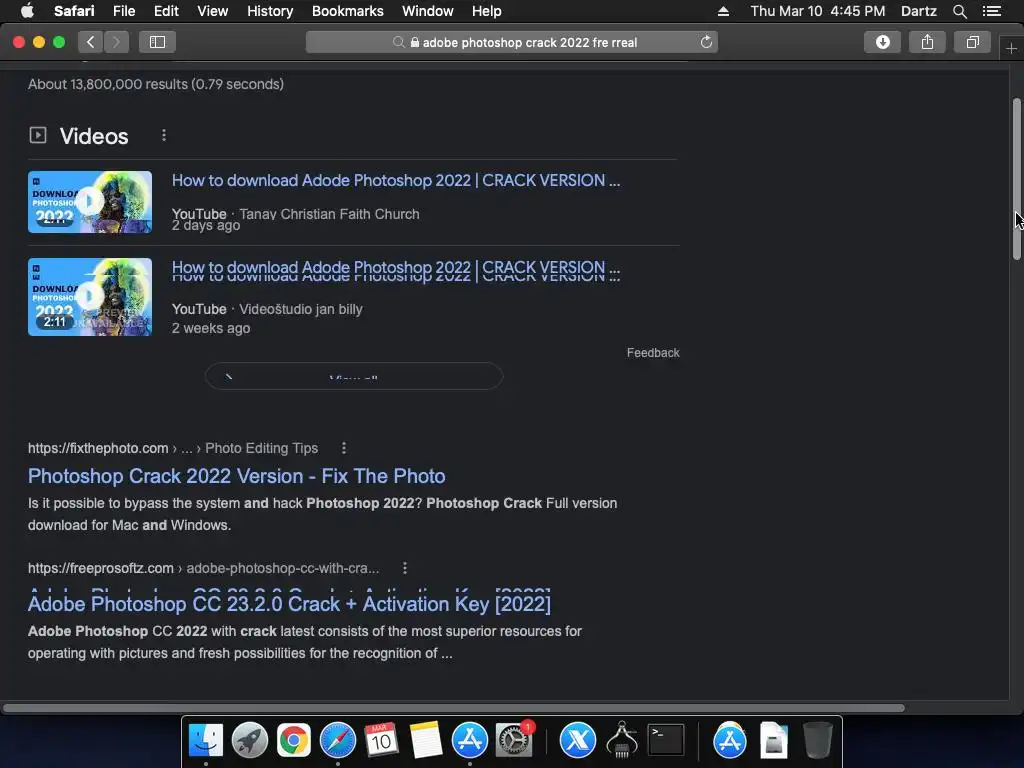The height and width of the screenshot is (768, 1024).
Task: Open System Preferences from the Dock
Action: click(x=514, y=740)
